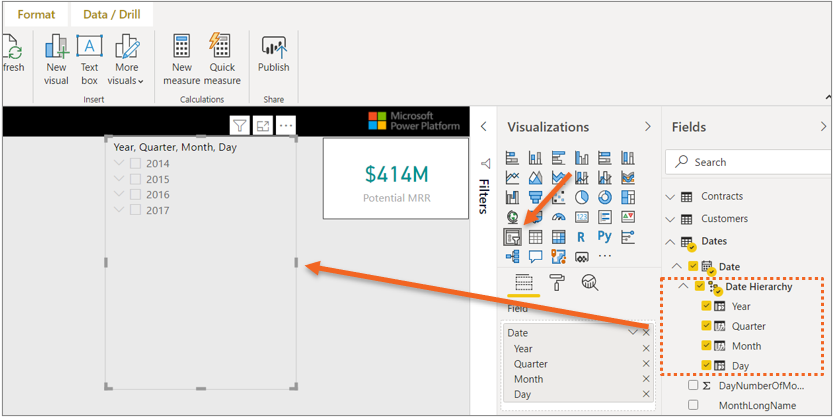834x420 pixels.
Task: Select the 100% stacked column chart visualization
Action: pos(628,158)
